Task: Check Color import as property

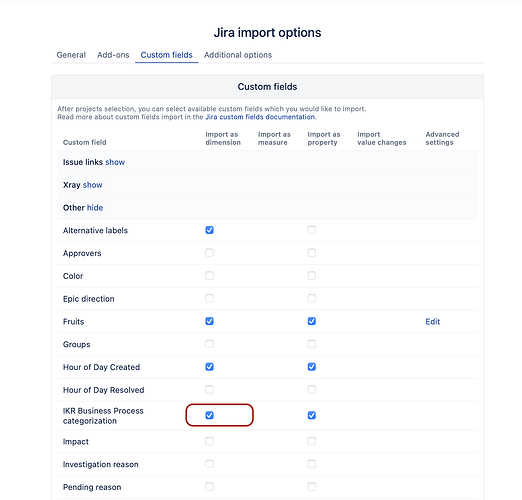Action: 312,276
